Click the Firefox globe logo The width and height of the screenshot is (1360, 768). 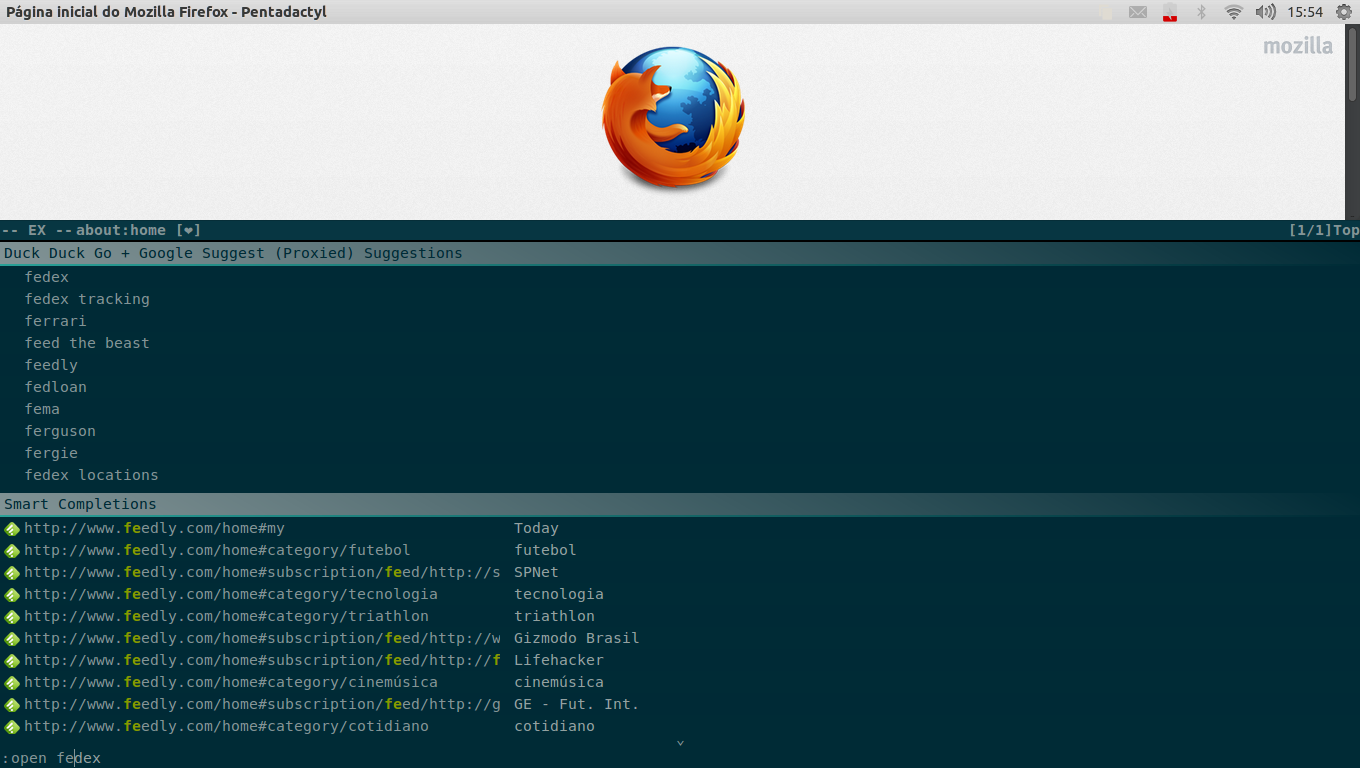pos(674,118)
